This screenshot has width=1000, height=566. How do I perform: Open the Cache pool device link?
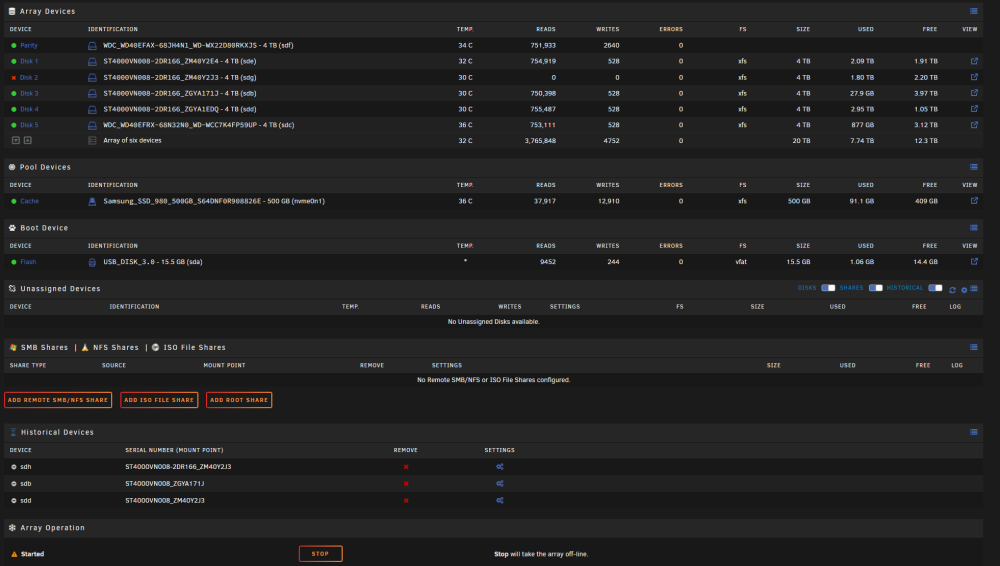tap(29, 202)
